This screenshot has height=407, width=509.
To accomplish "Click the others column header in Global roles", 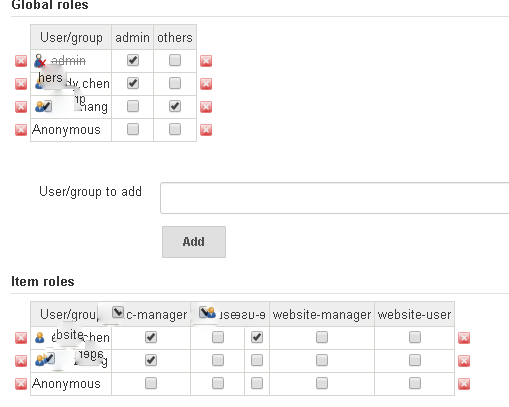I will click(175, 37).
